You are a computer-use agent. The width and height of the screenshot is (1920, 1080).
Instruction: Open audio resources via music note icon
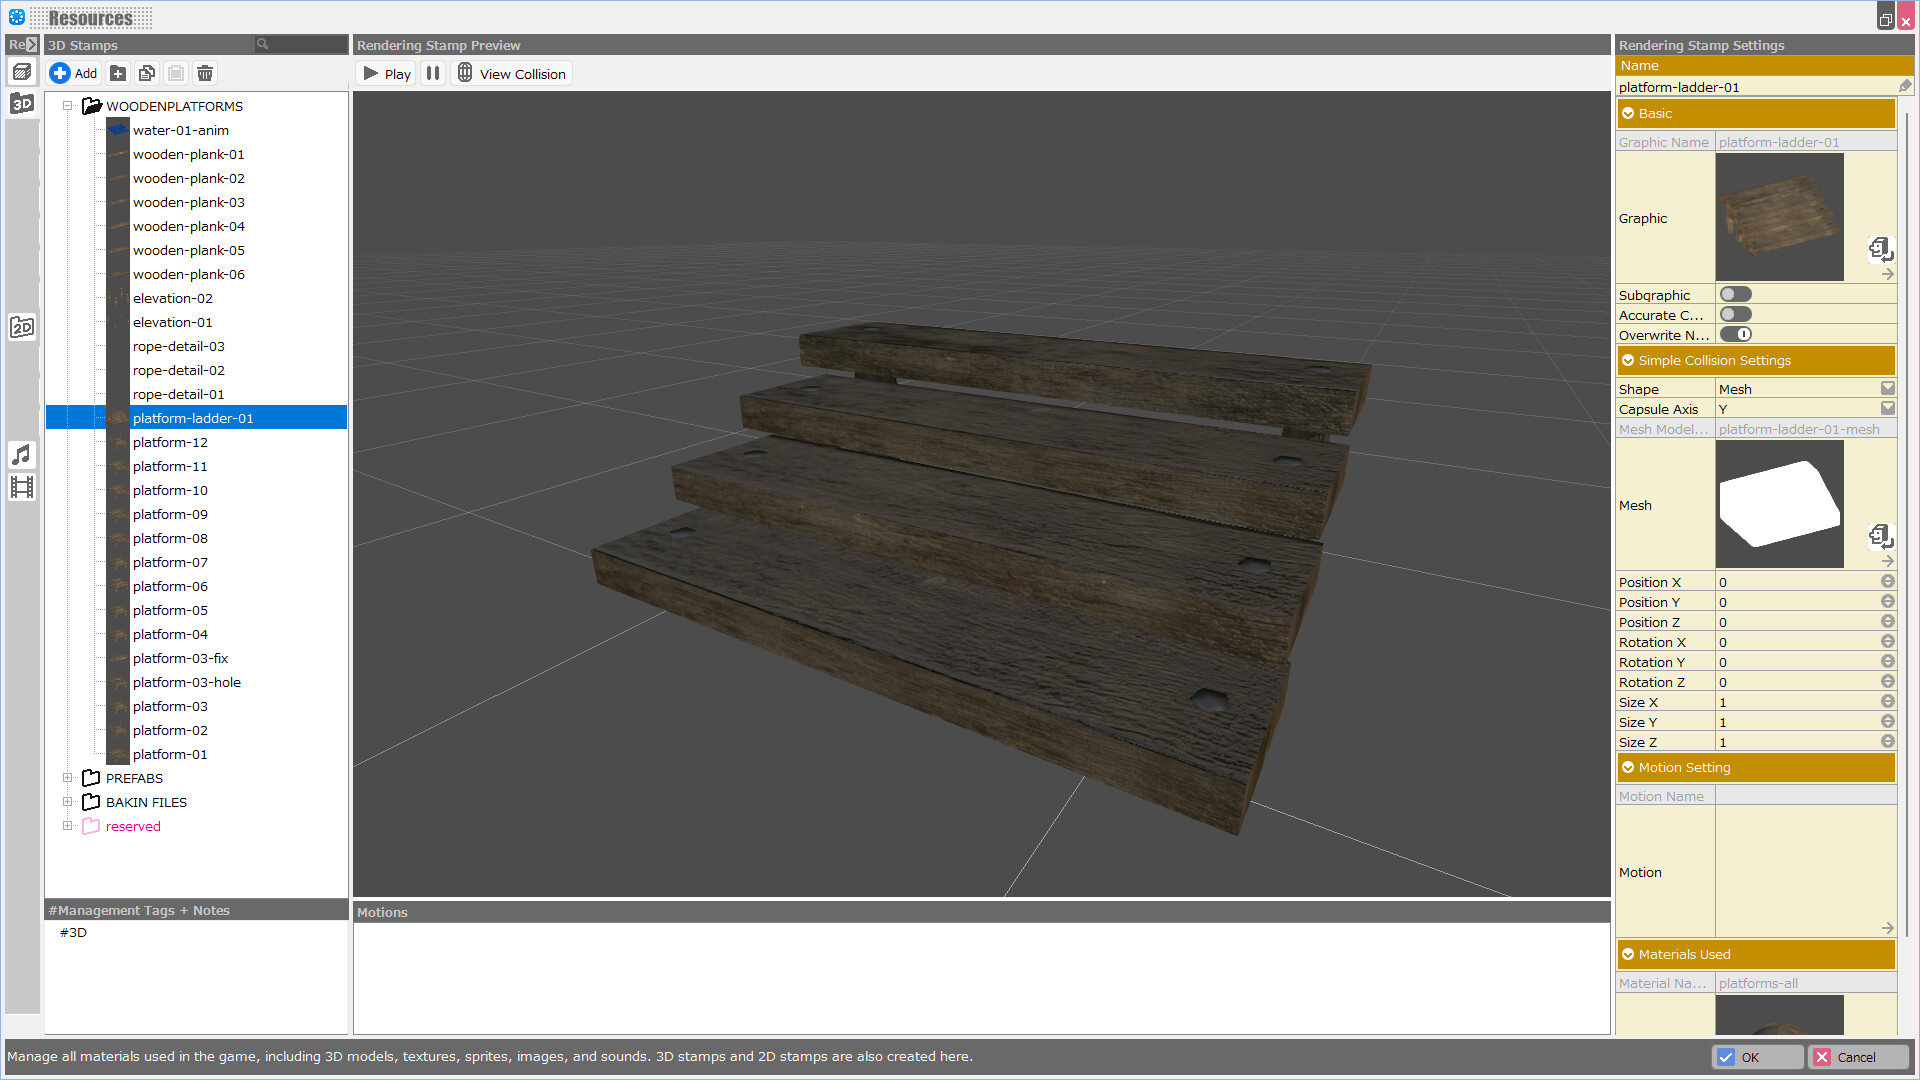pos(22,455)
